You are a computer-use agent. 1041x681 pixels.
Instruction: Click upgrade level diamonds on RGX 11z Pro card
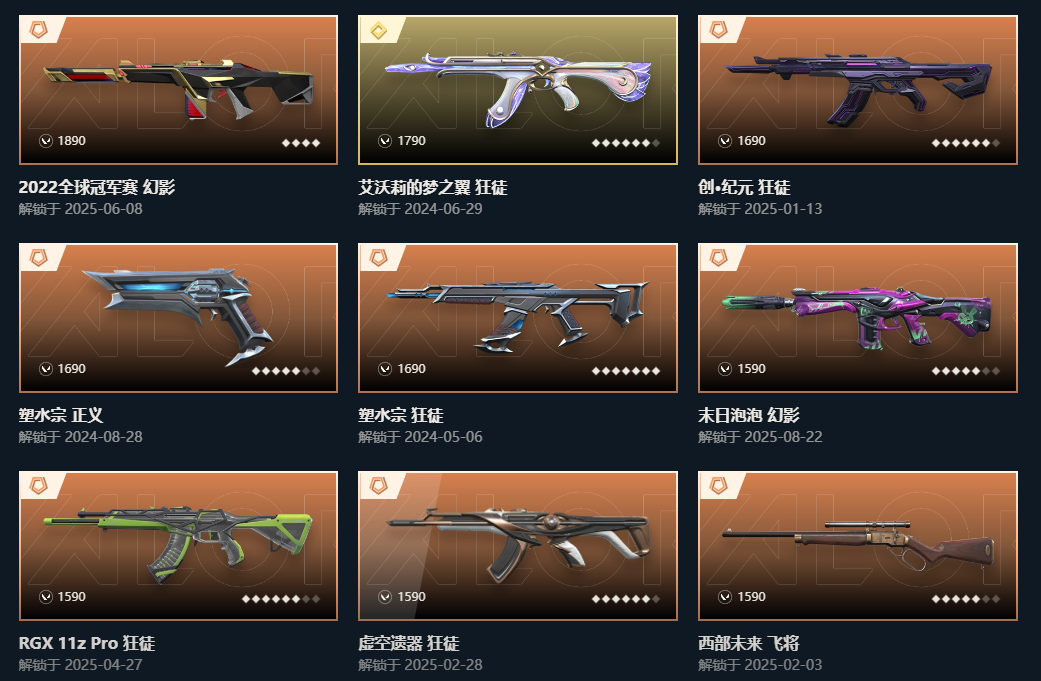(x=281, y=599)
